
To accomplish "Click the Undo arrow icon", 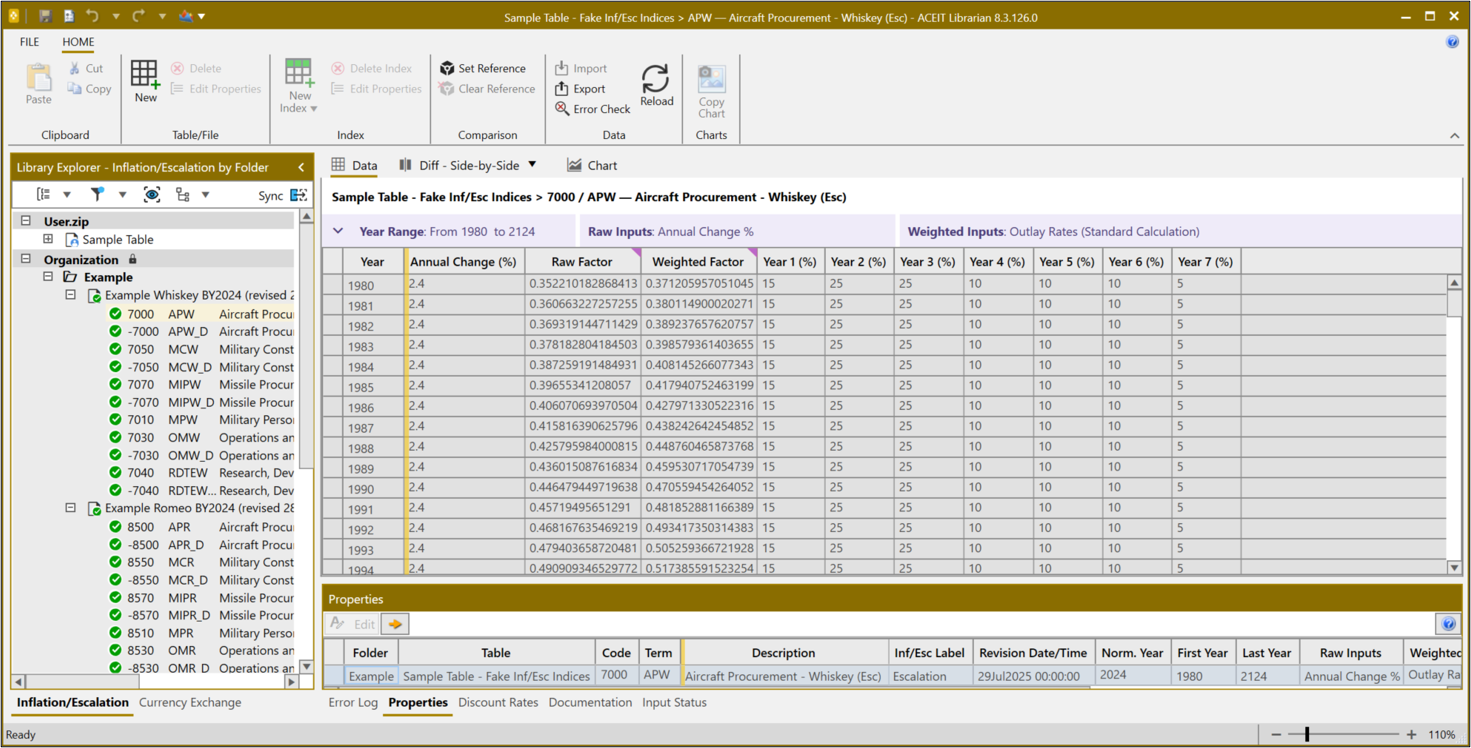I will point(92,16).
